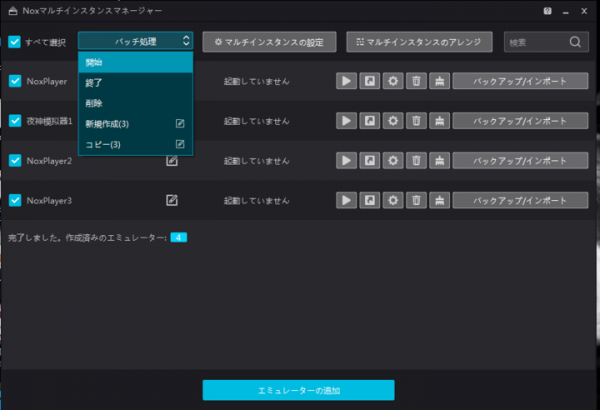Choose コピー(3) from batch menu
This screenshot has width=600, height=410.
[135, 144]
